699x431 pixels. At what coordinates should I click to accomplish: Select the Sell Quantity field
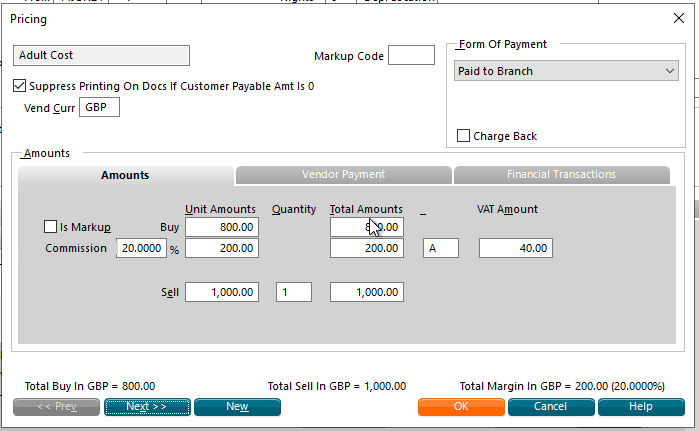point(294,292)
